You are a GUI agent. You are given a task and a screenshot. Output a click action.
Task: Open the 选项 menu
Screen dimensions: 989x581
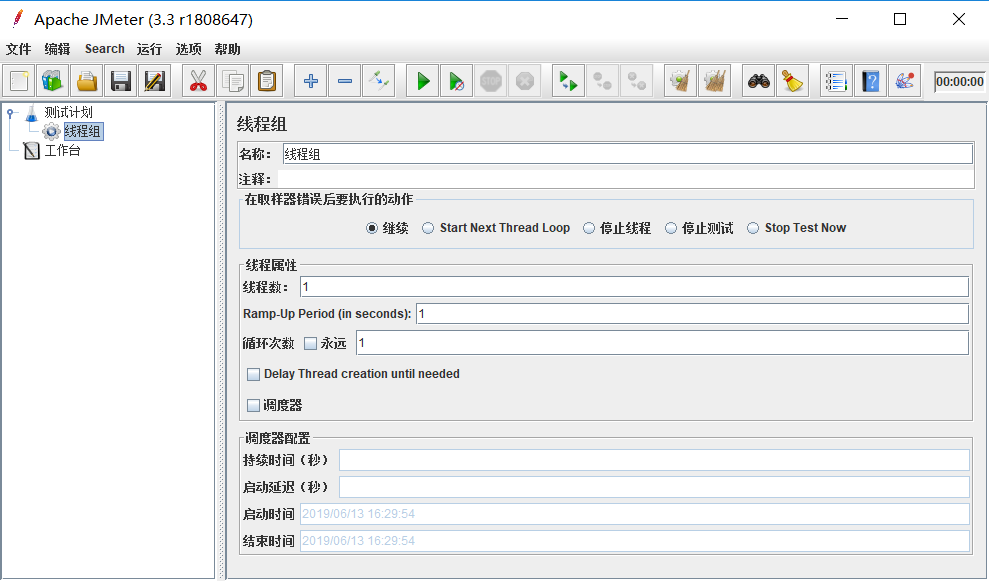click(x=189, y=49)
